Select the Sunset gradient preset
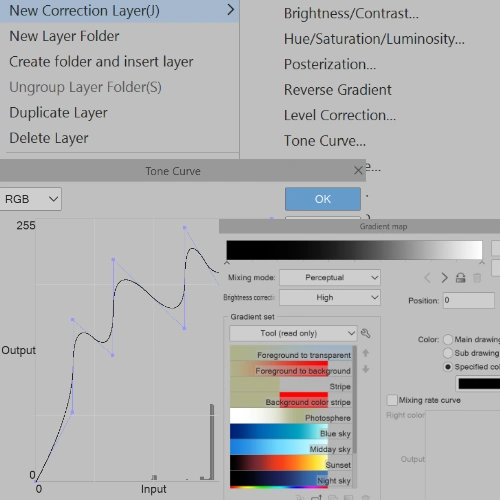The width and height of the screenshot is (500, 500). [291, 463]
